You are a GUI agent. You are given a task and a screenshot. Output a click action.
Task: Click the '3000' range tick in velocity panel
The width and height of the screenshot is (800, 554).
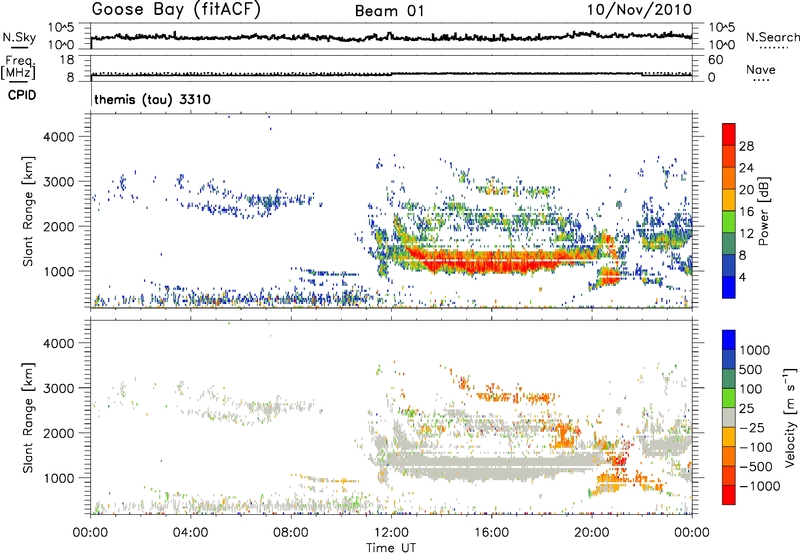59,388
